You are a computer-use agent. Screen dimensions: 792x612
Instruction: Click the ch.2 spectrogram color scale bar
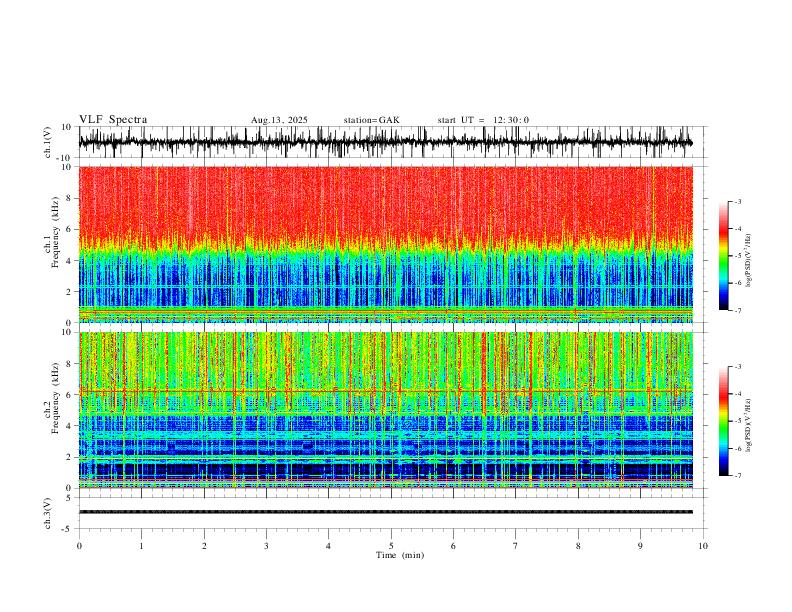[x=723, y=421]
